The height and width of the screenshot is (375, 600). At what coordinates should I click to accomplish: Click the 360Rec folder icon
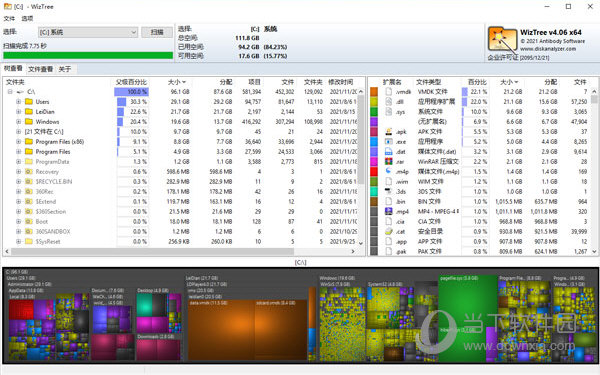click(29, 191)
